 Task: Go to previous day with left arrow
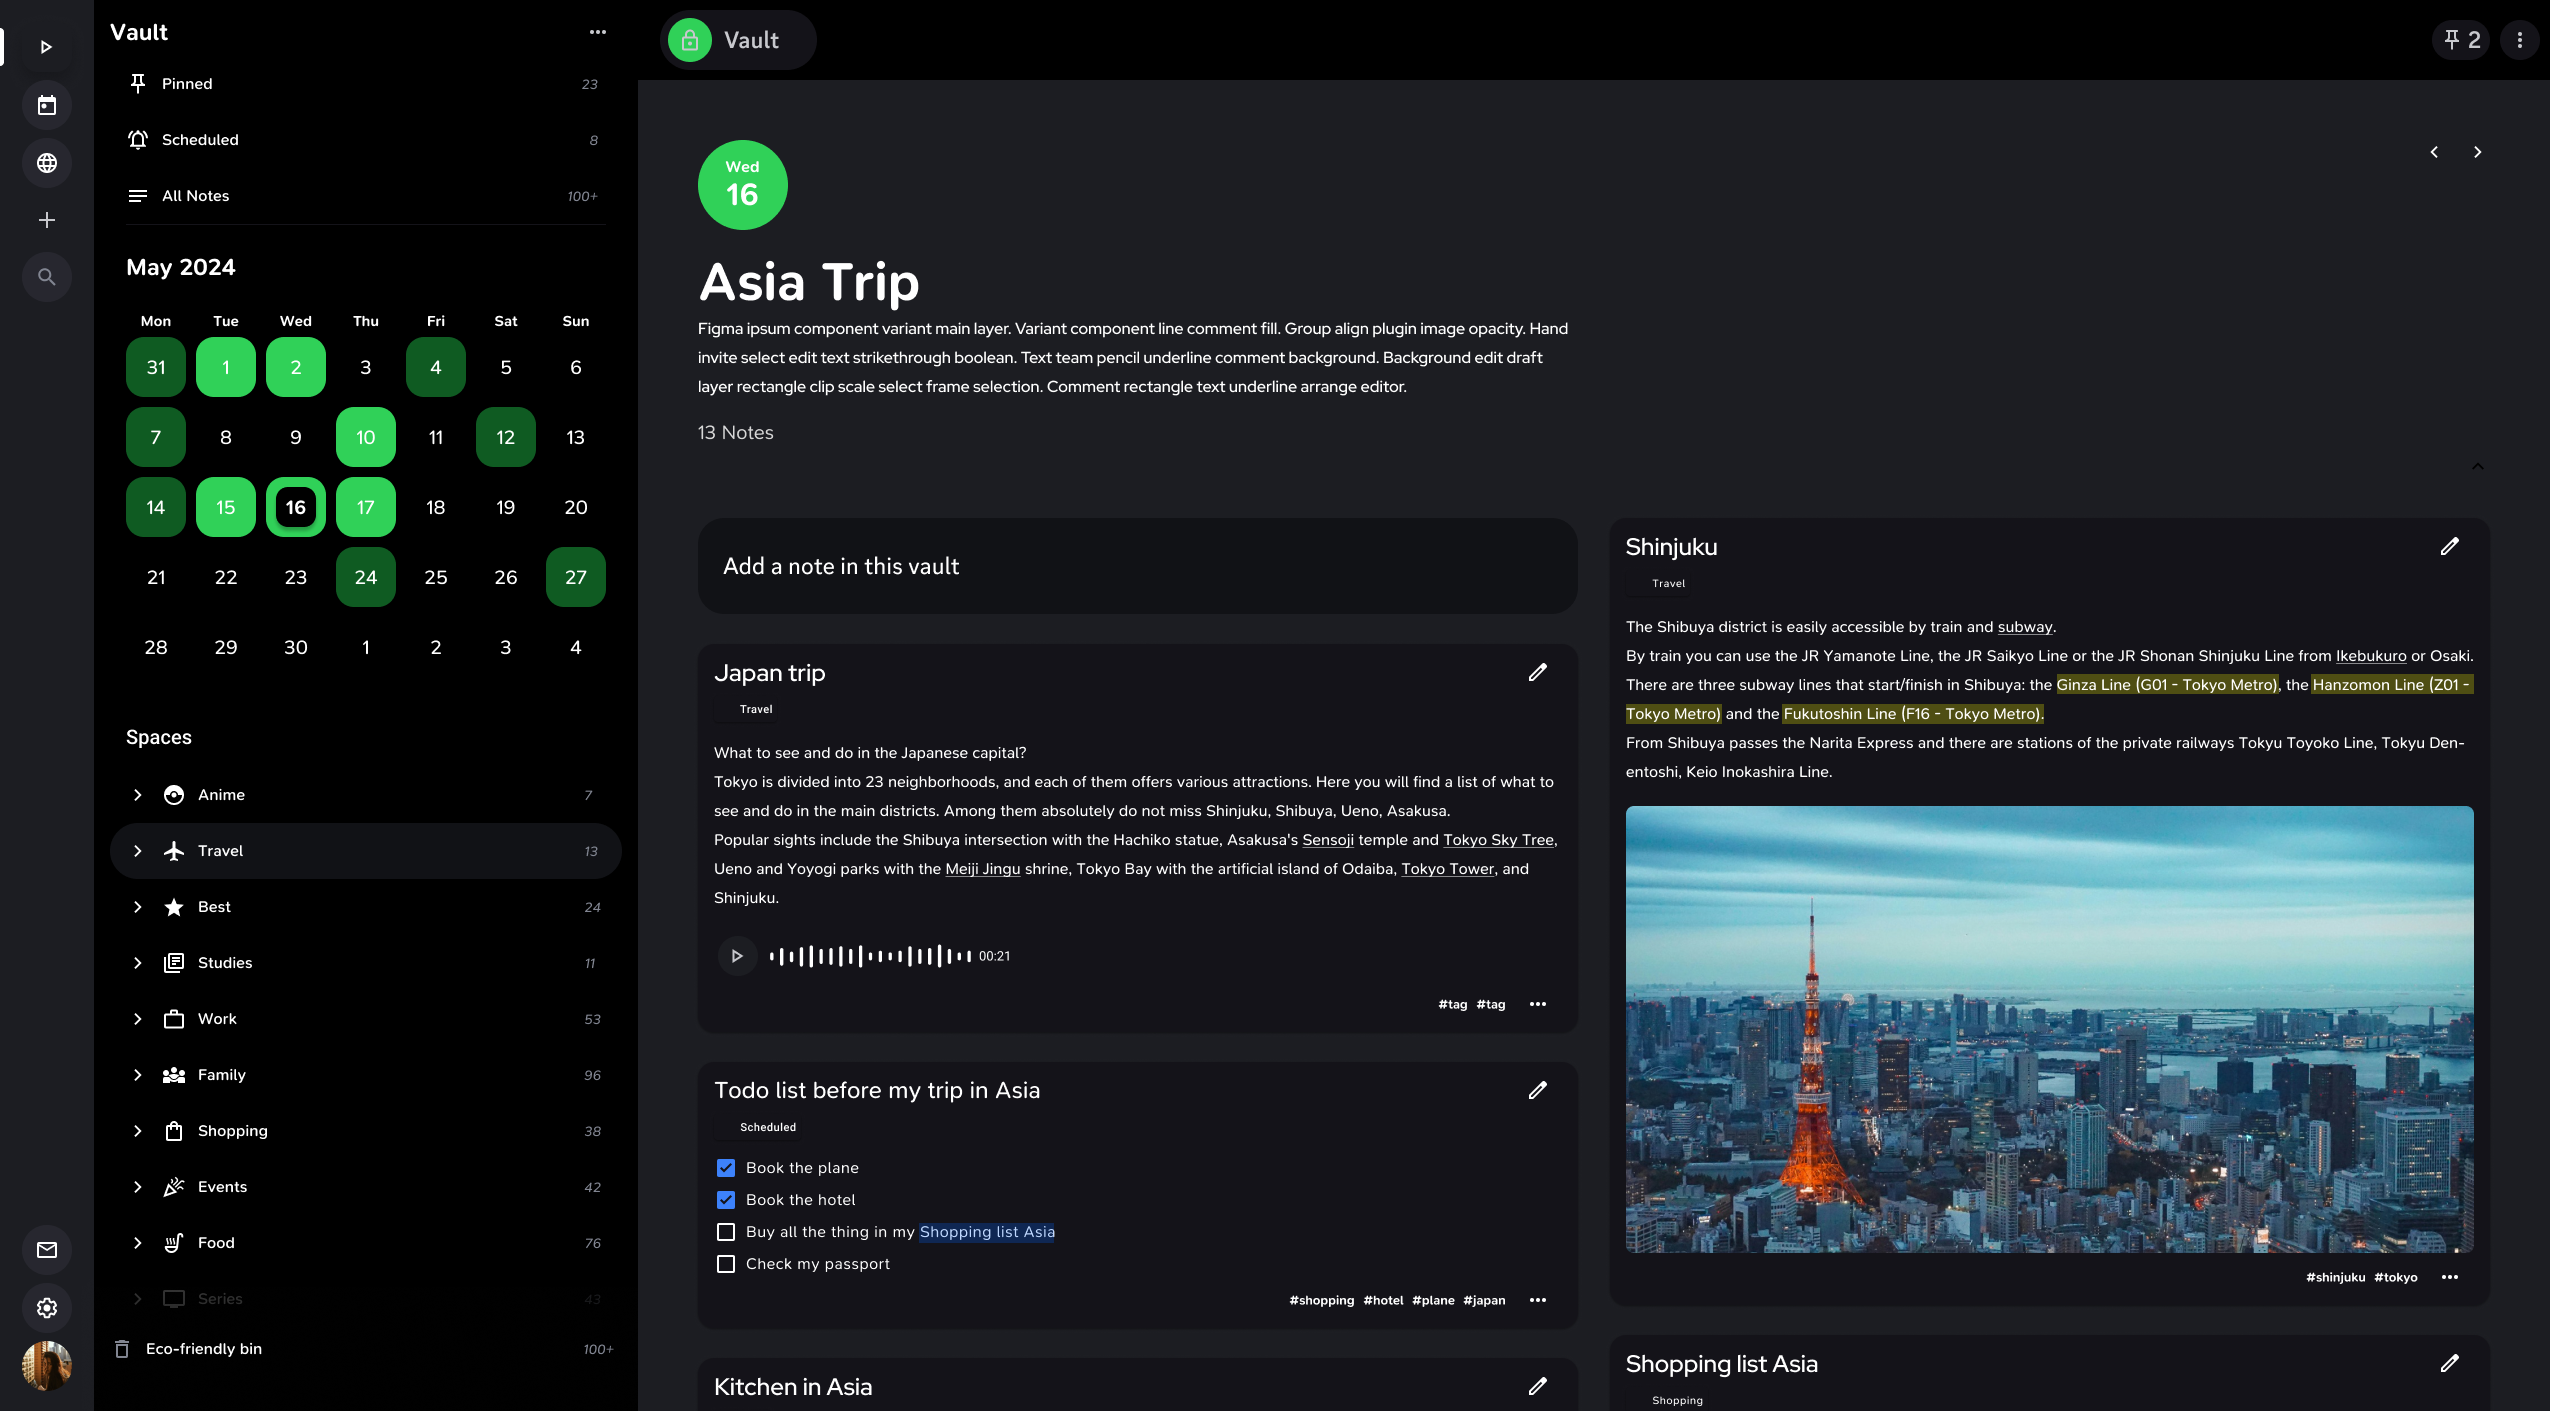coord(2435,152)
